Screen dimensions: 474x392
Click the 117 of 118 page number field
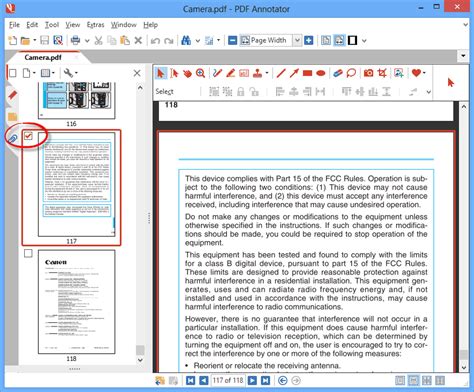click(228, 380)
